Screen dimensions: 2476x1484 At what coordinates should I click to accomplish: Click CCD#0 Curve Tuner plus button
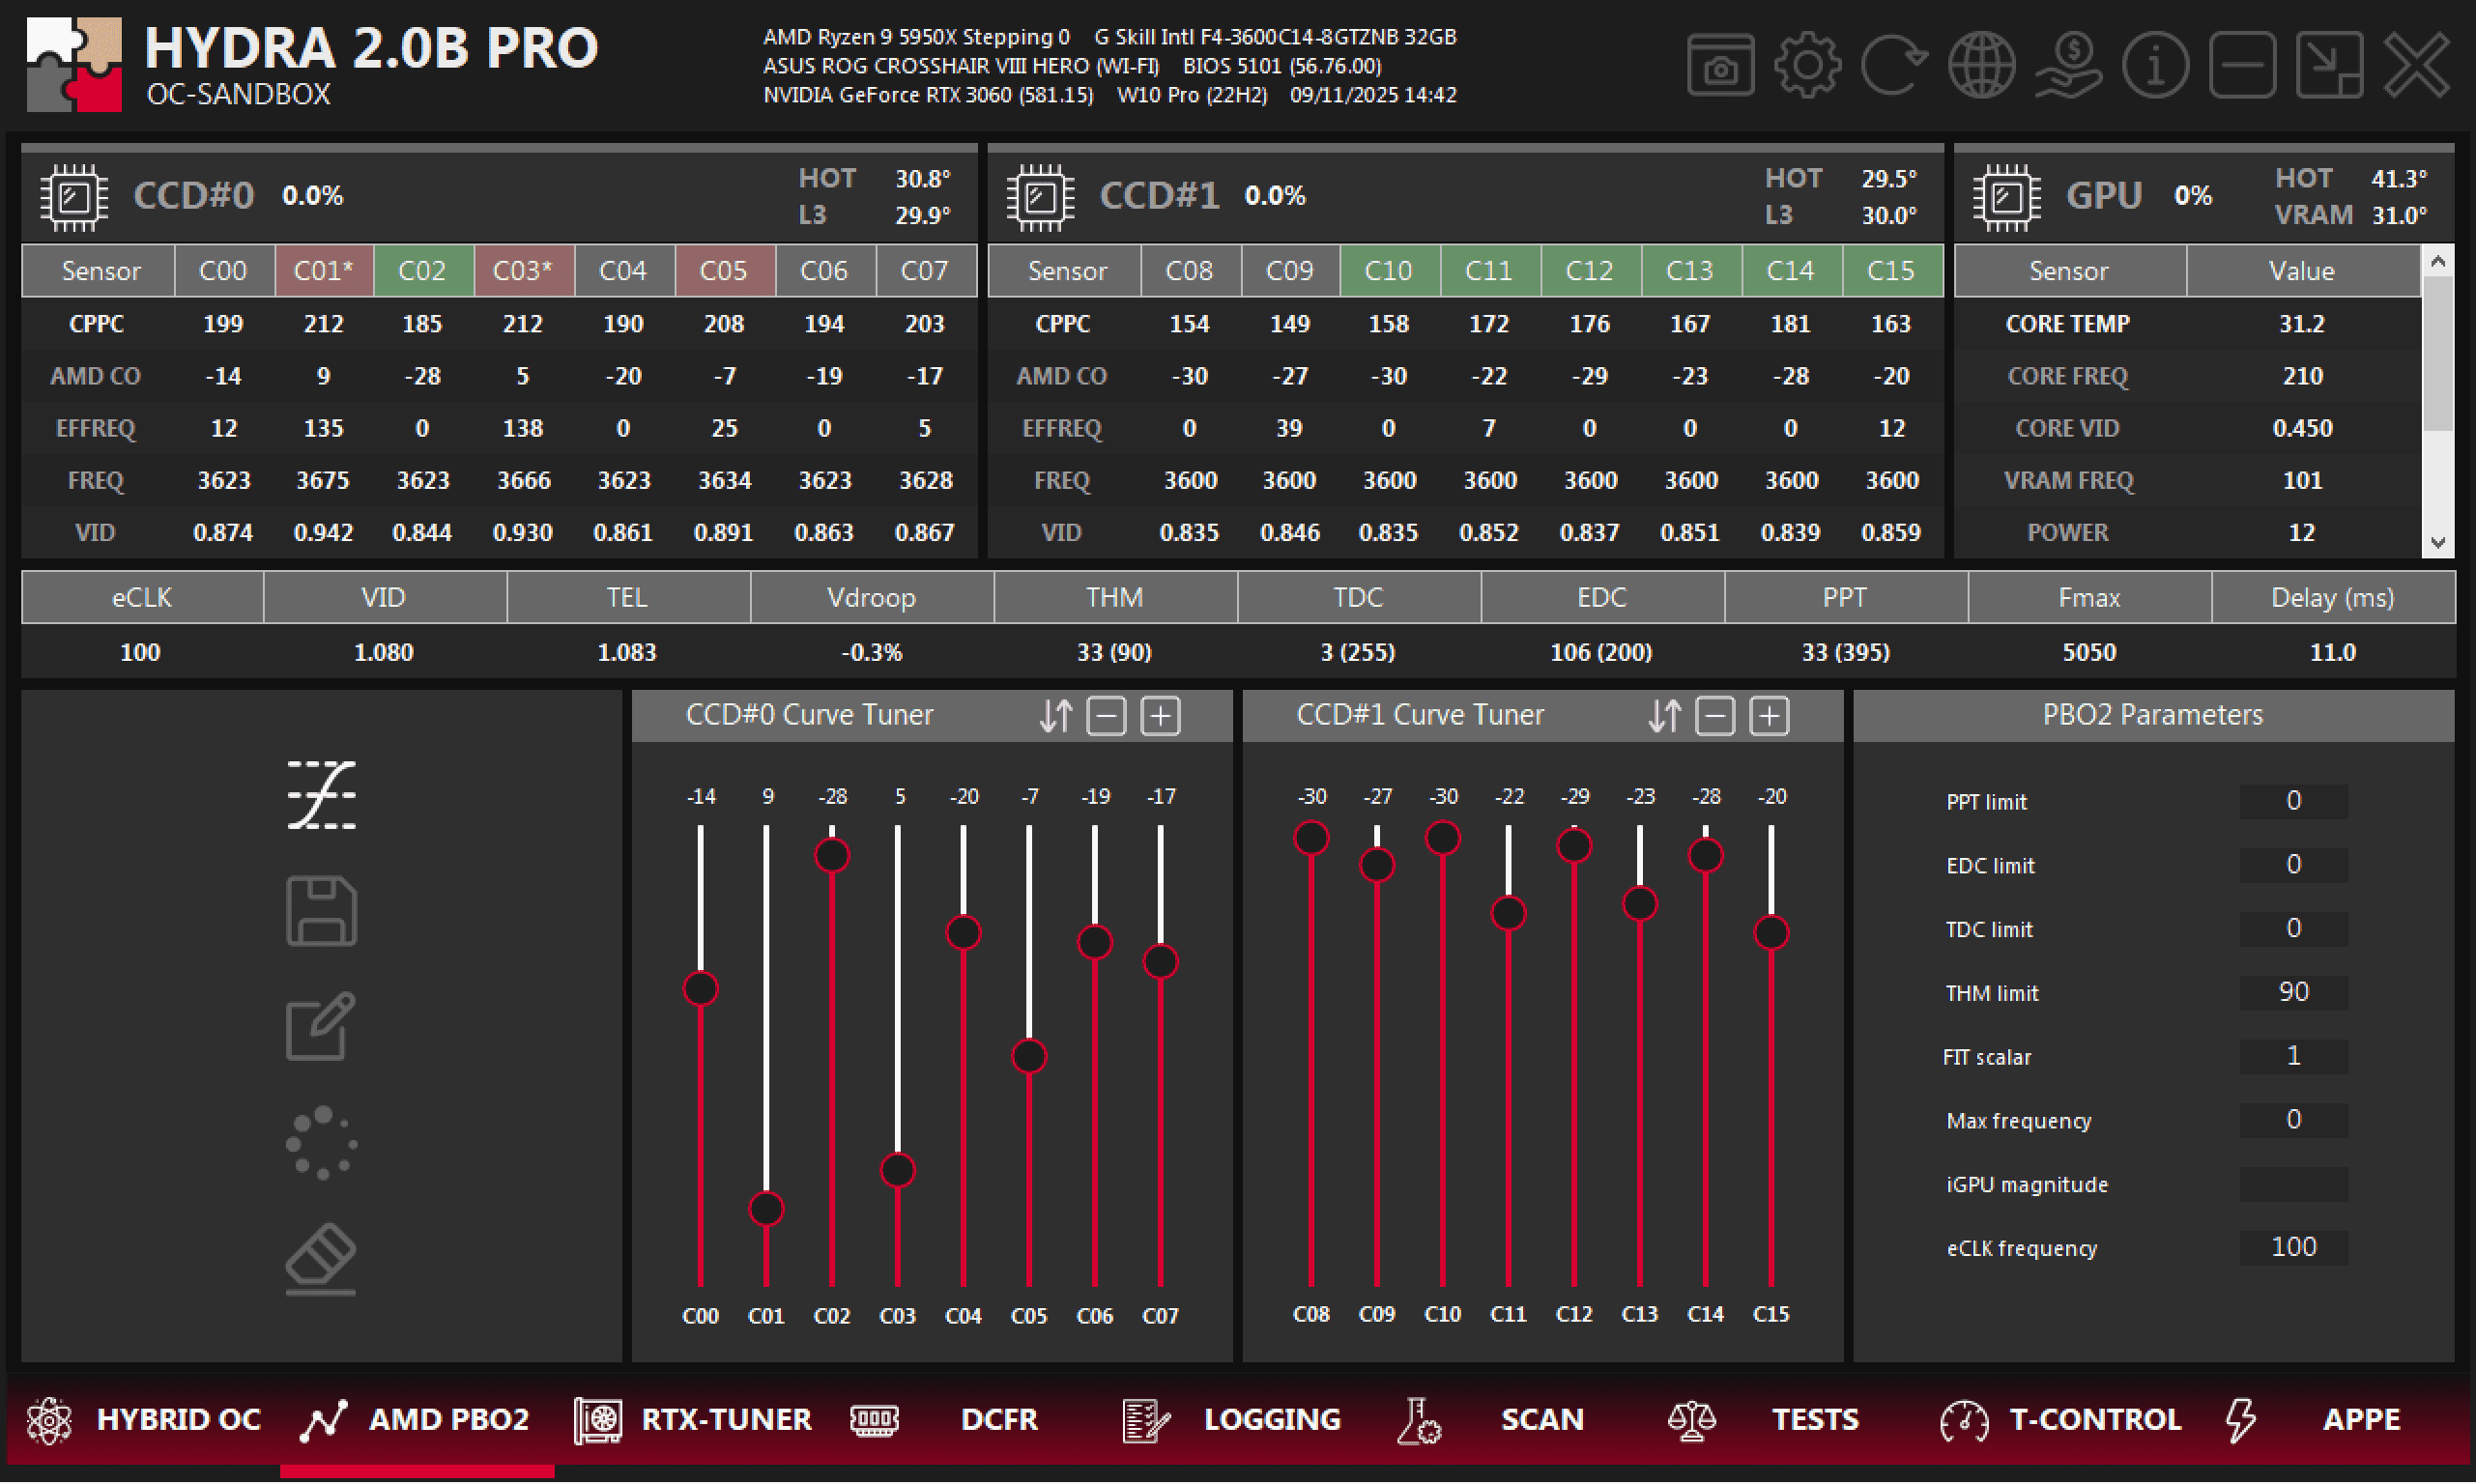coord(1160,716)
